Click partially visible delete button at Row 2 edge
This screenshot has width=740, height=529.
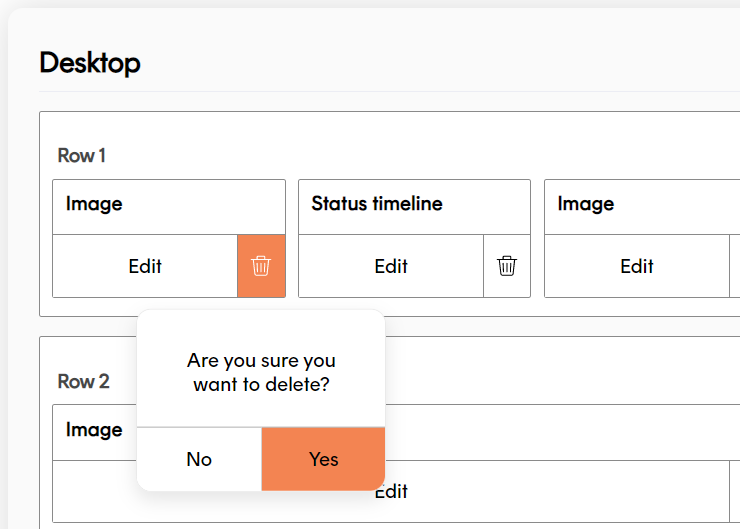point(735,491)
